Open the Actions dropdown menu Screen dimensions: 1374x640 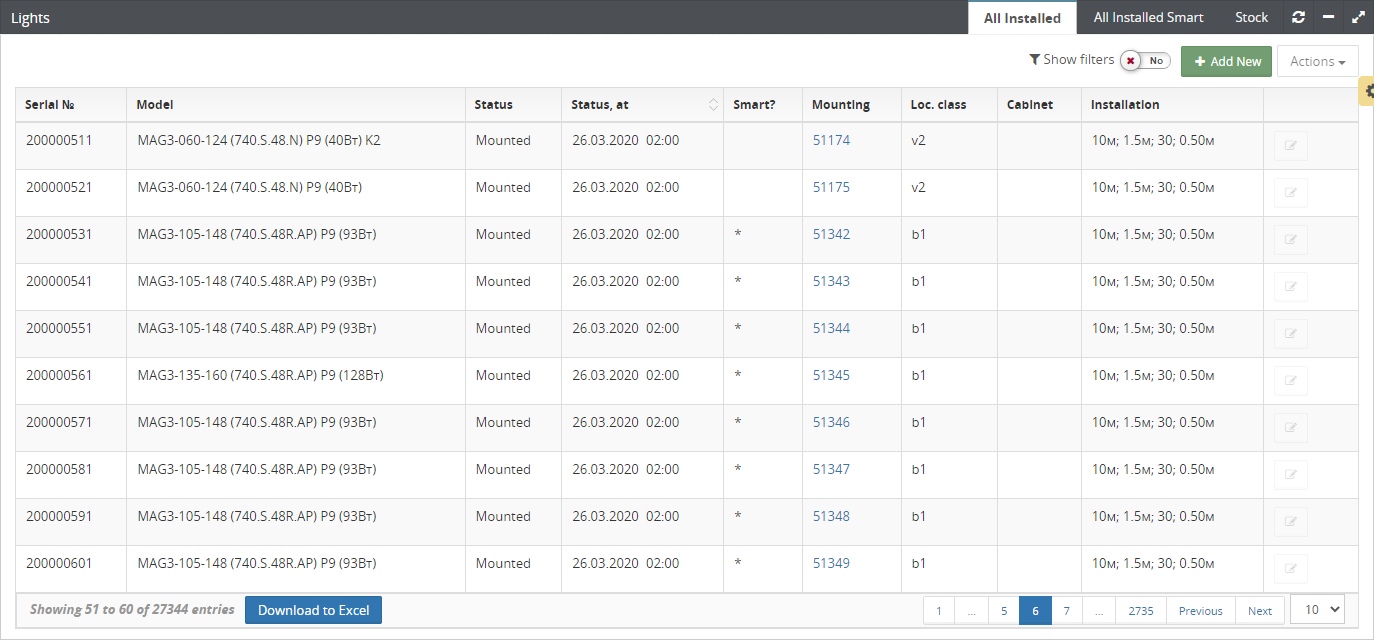click(1317, 61)
